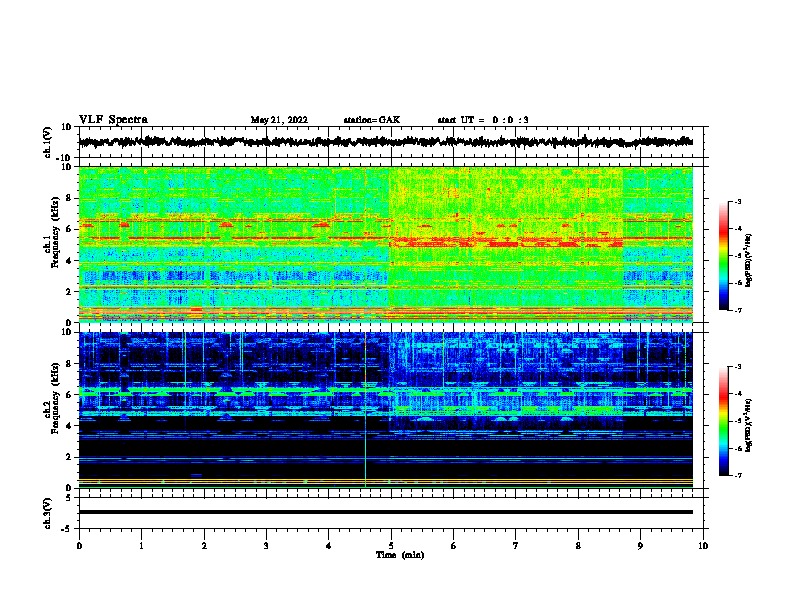The height and width of the screenshot is (612, 792).
Task: Click time axis tick label "9"
Action: coord(640,546)
